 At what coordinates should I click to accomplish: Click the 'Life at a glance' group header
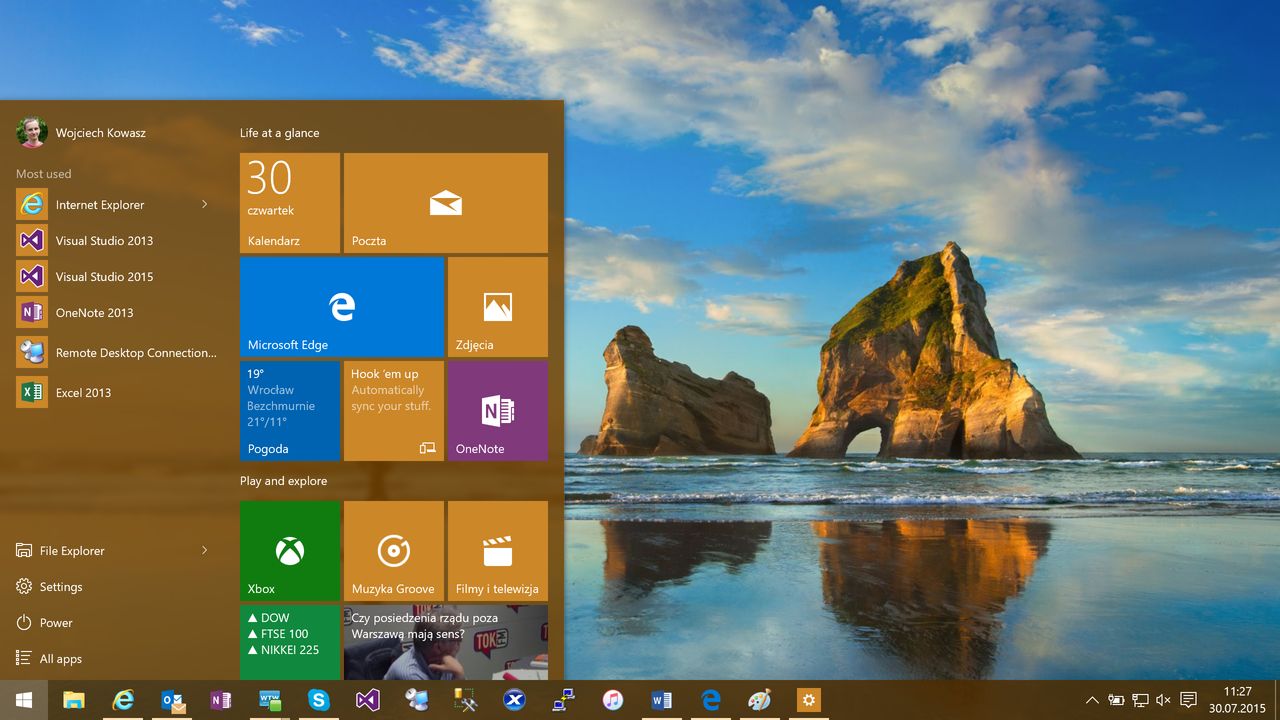tap(280, 132)
